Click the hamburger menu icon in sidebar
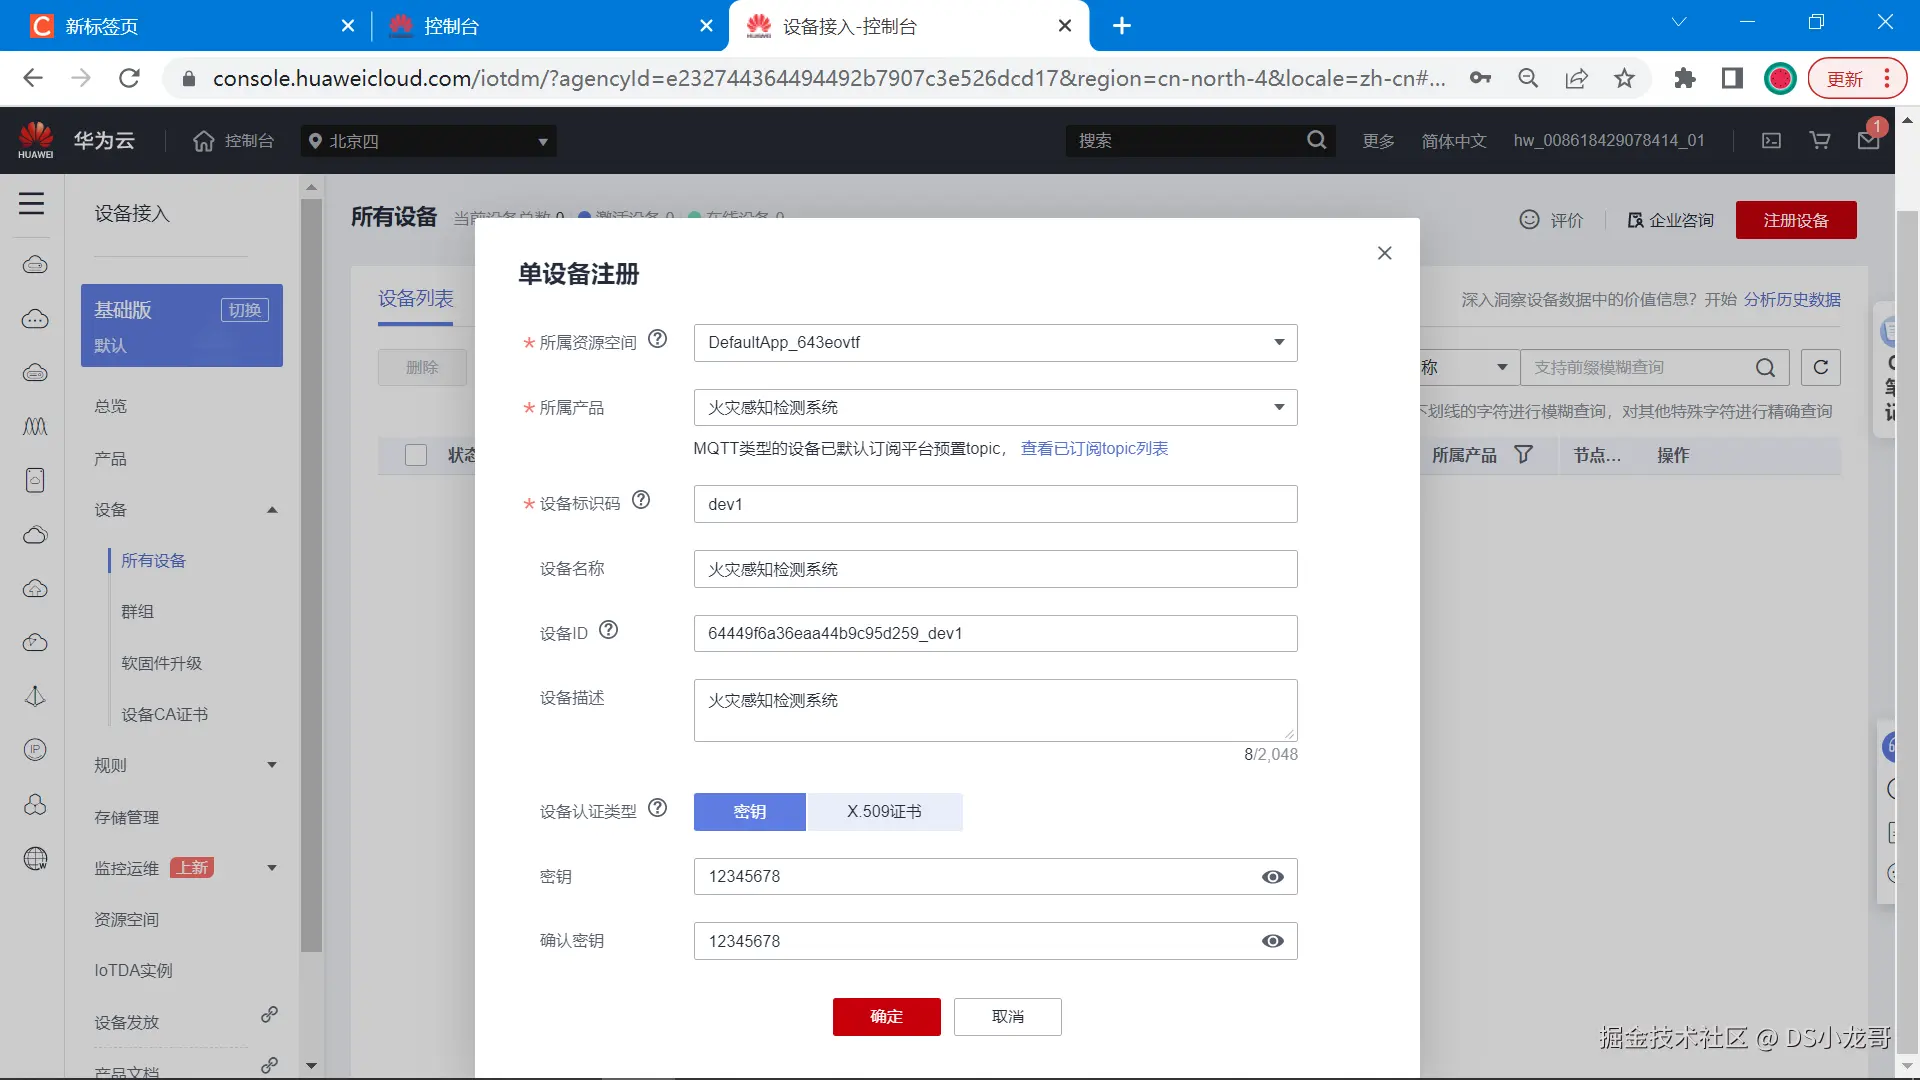The width and height of the screenshot is (1920, 1080). [32, 204]
